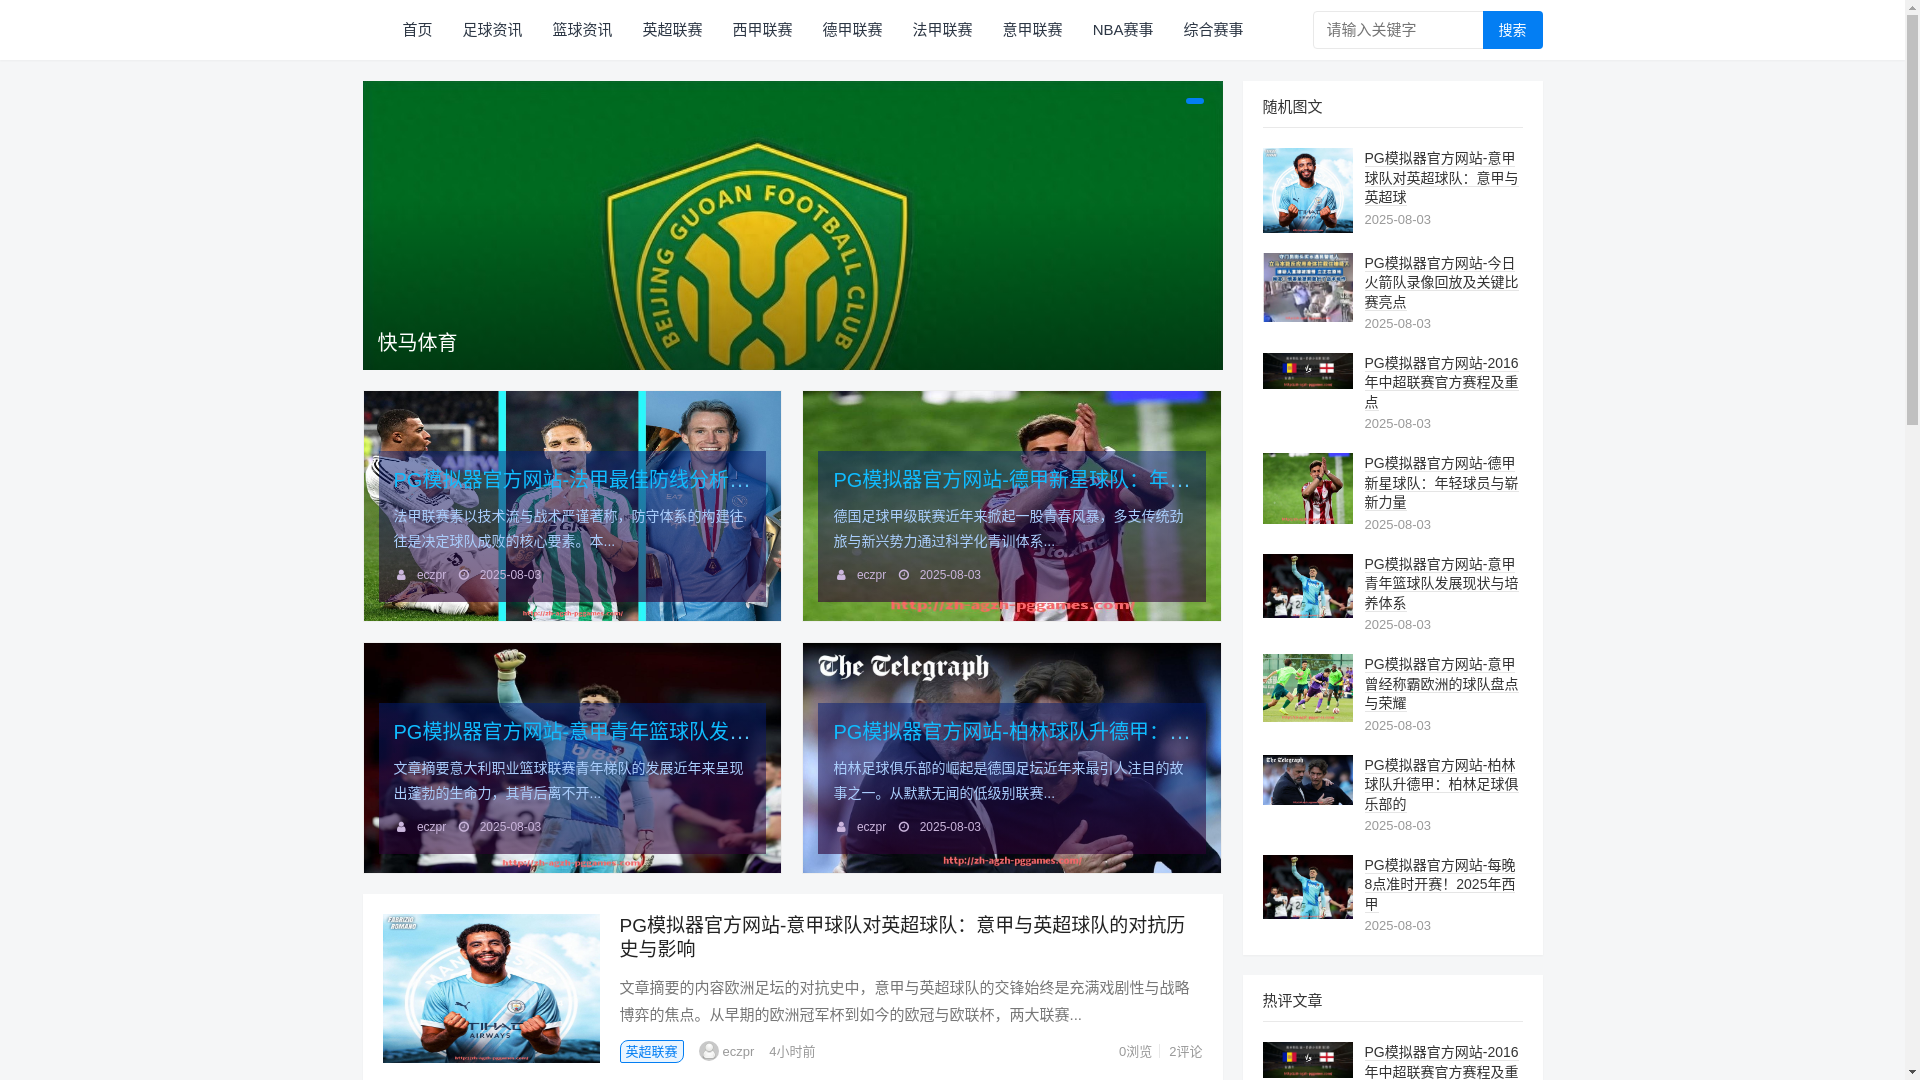Open sidebar link 意甲曾经称霸欧洲的球队盘点与荣耀
This screenshot has height=1080, width=1920.
click(x=1441, y=683)
